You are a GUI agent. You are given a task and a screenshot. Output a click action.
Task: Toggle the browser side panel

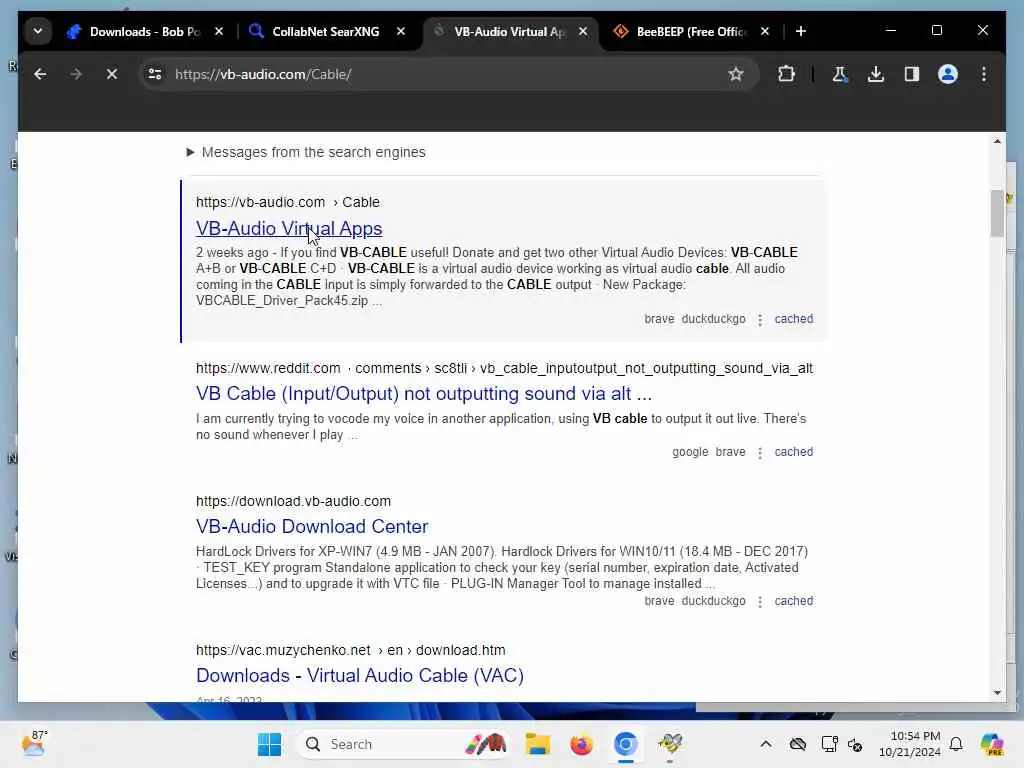coord(912,74)
